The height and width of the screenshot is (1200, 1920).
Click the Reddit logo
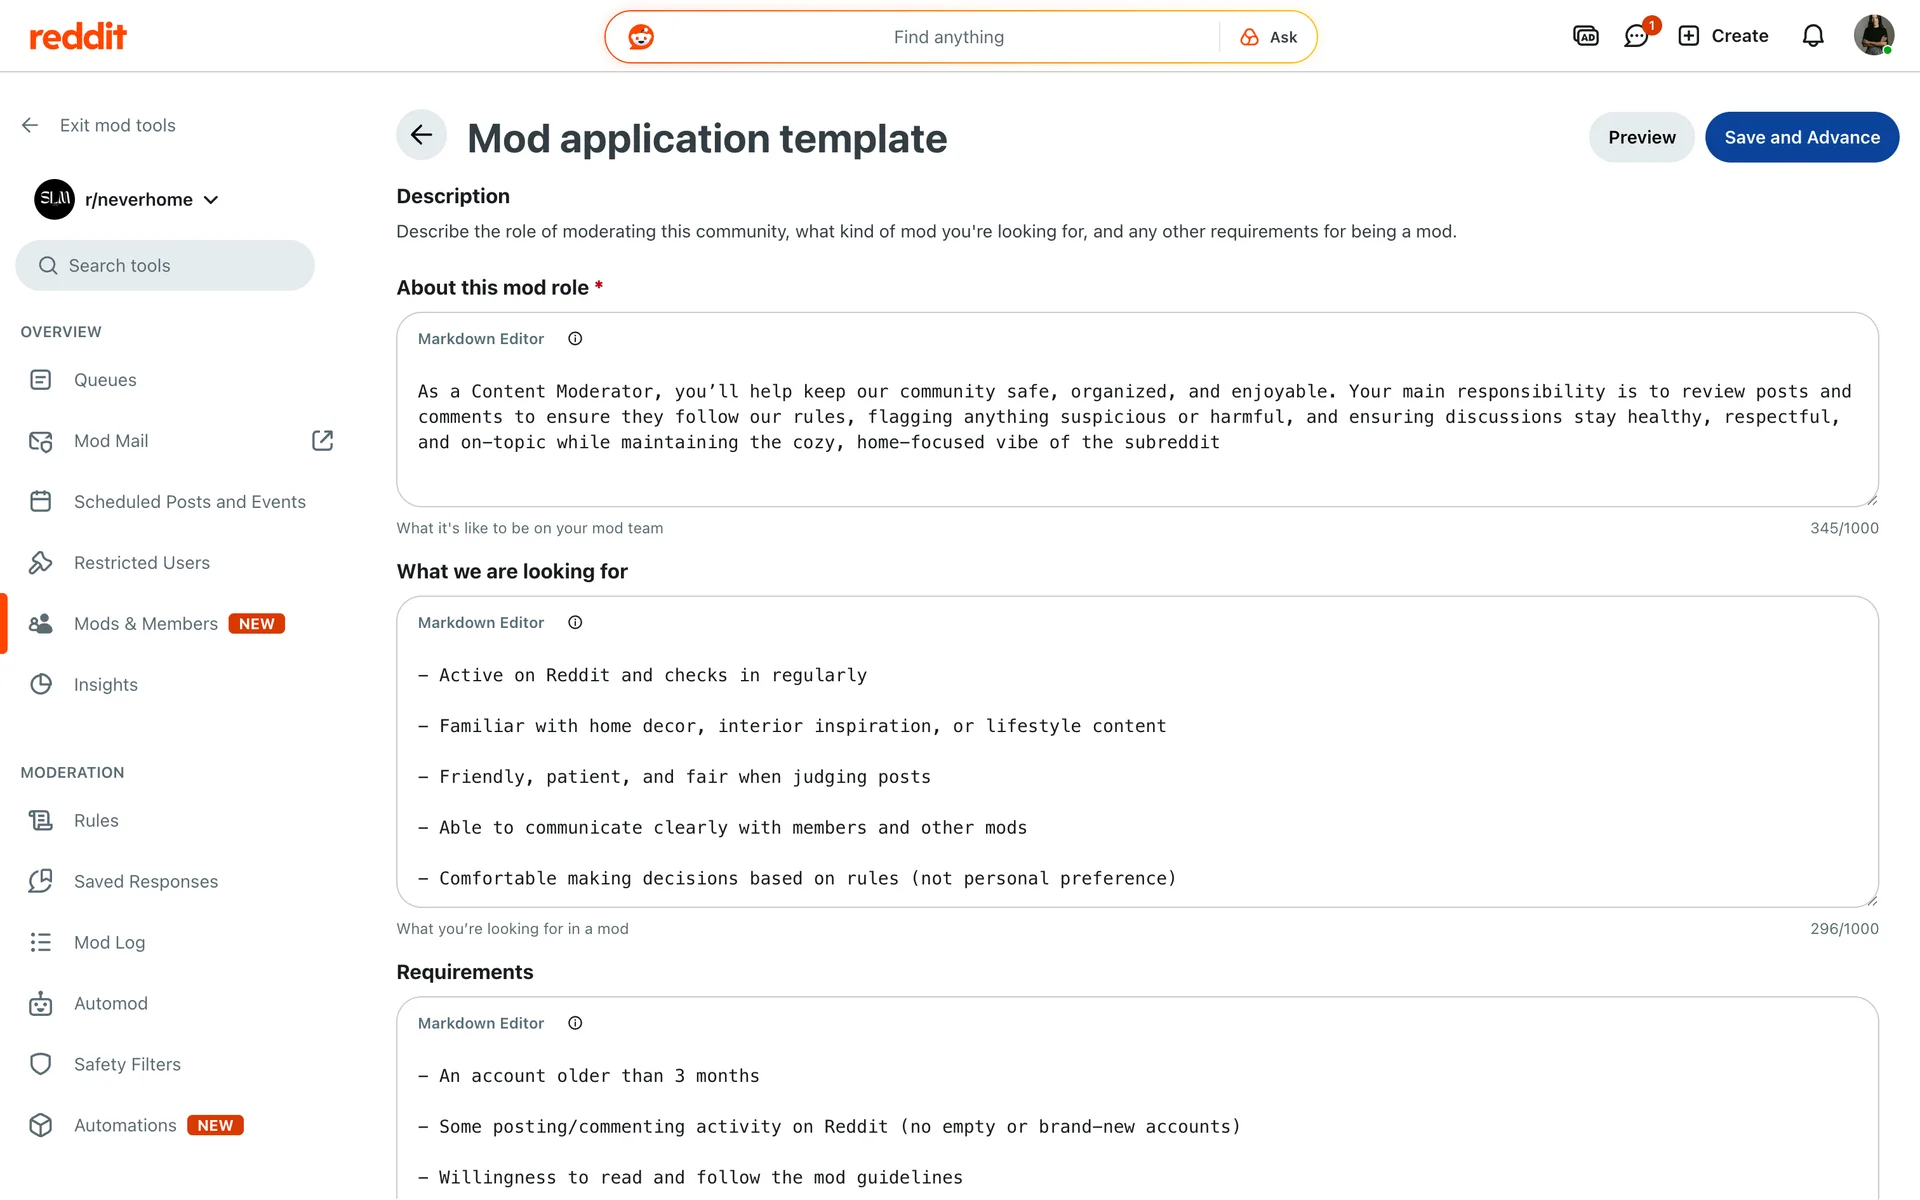(78, 37)
